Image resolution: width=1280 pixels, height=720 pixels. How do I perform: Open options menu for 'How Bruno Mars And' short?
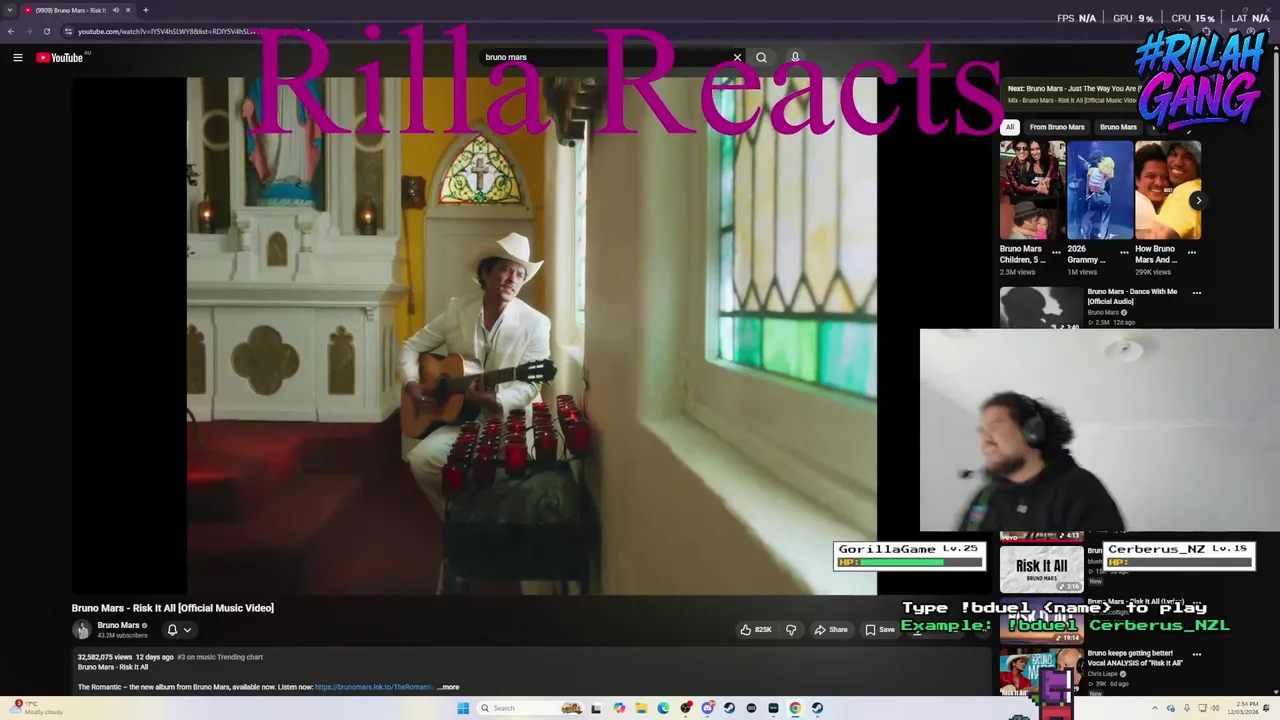tap(1191, 252)
